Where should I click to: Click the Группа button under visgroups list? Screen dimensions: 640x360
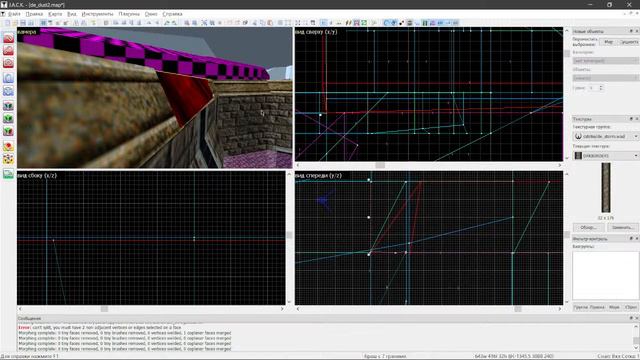click(580, 307)
